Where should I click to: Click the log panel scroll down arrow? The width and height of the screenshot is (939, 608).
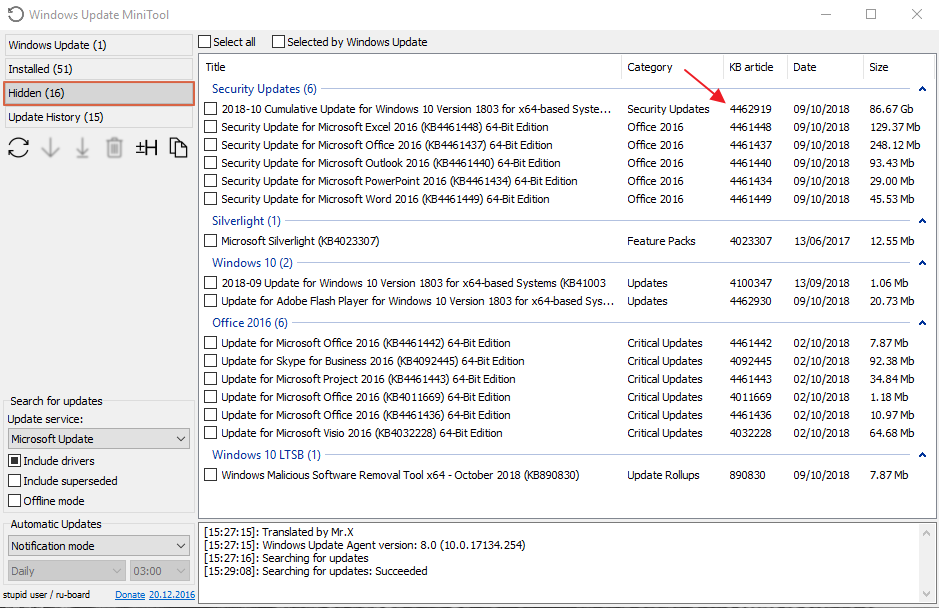point(926,594)
